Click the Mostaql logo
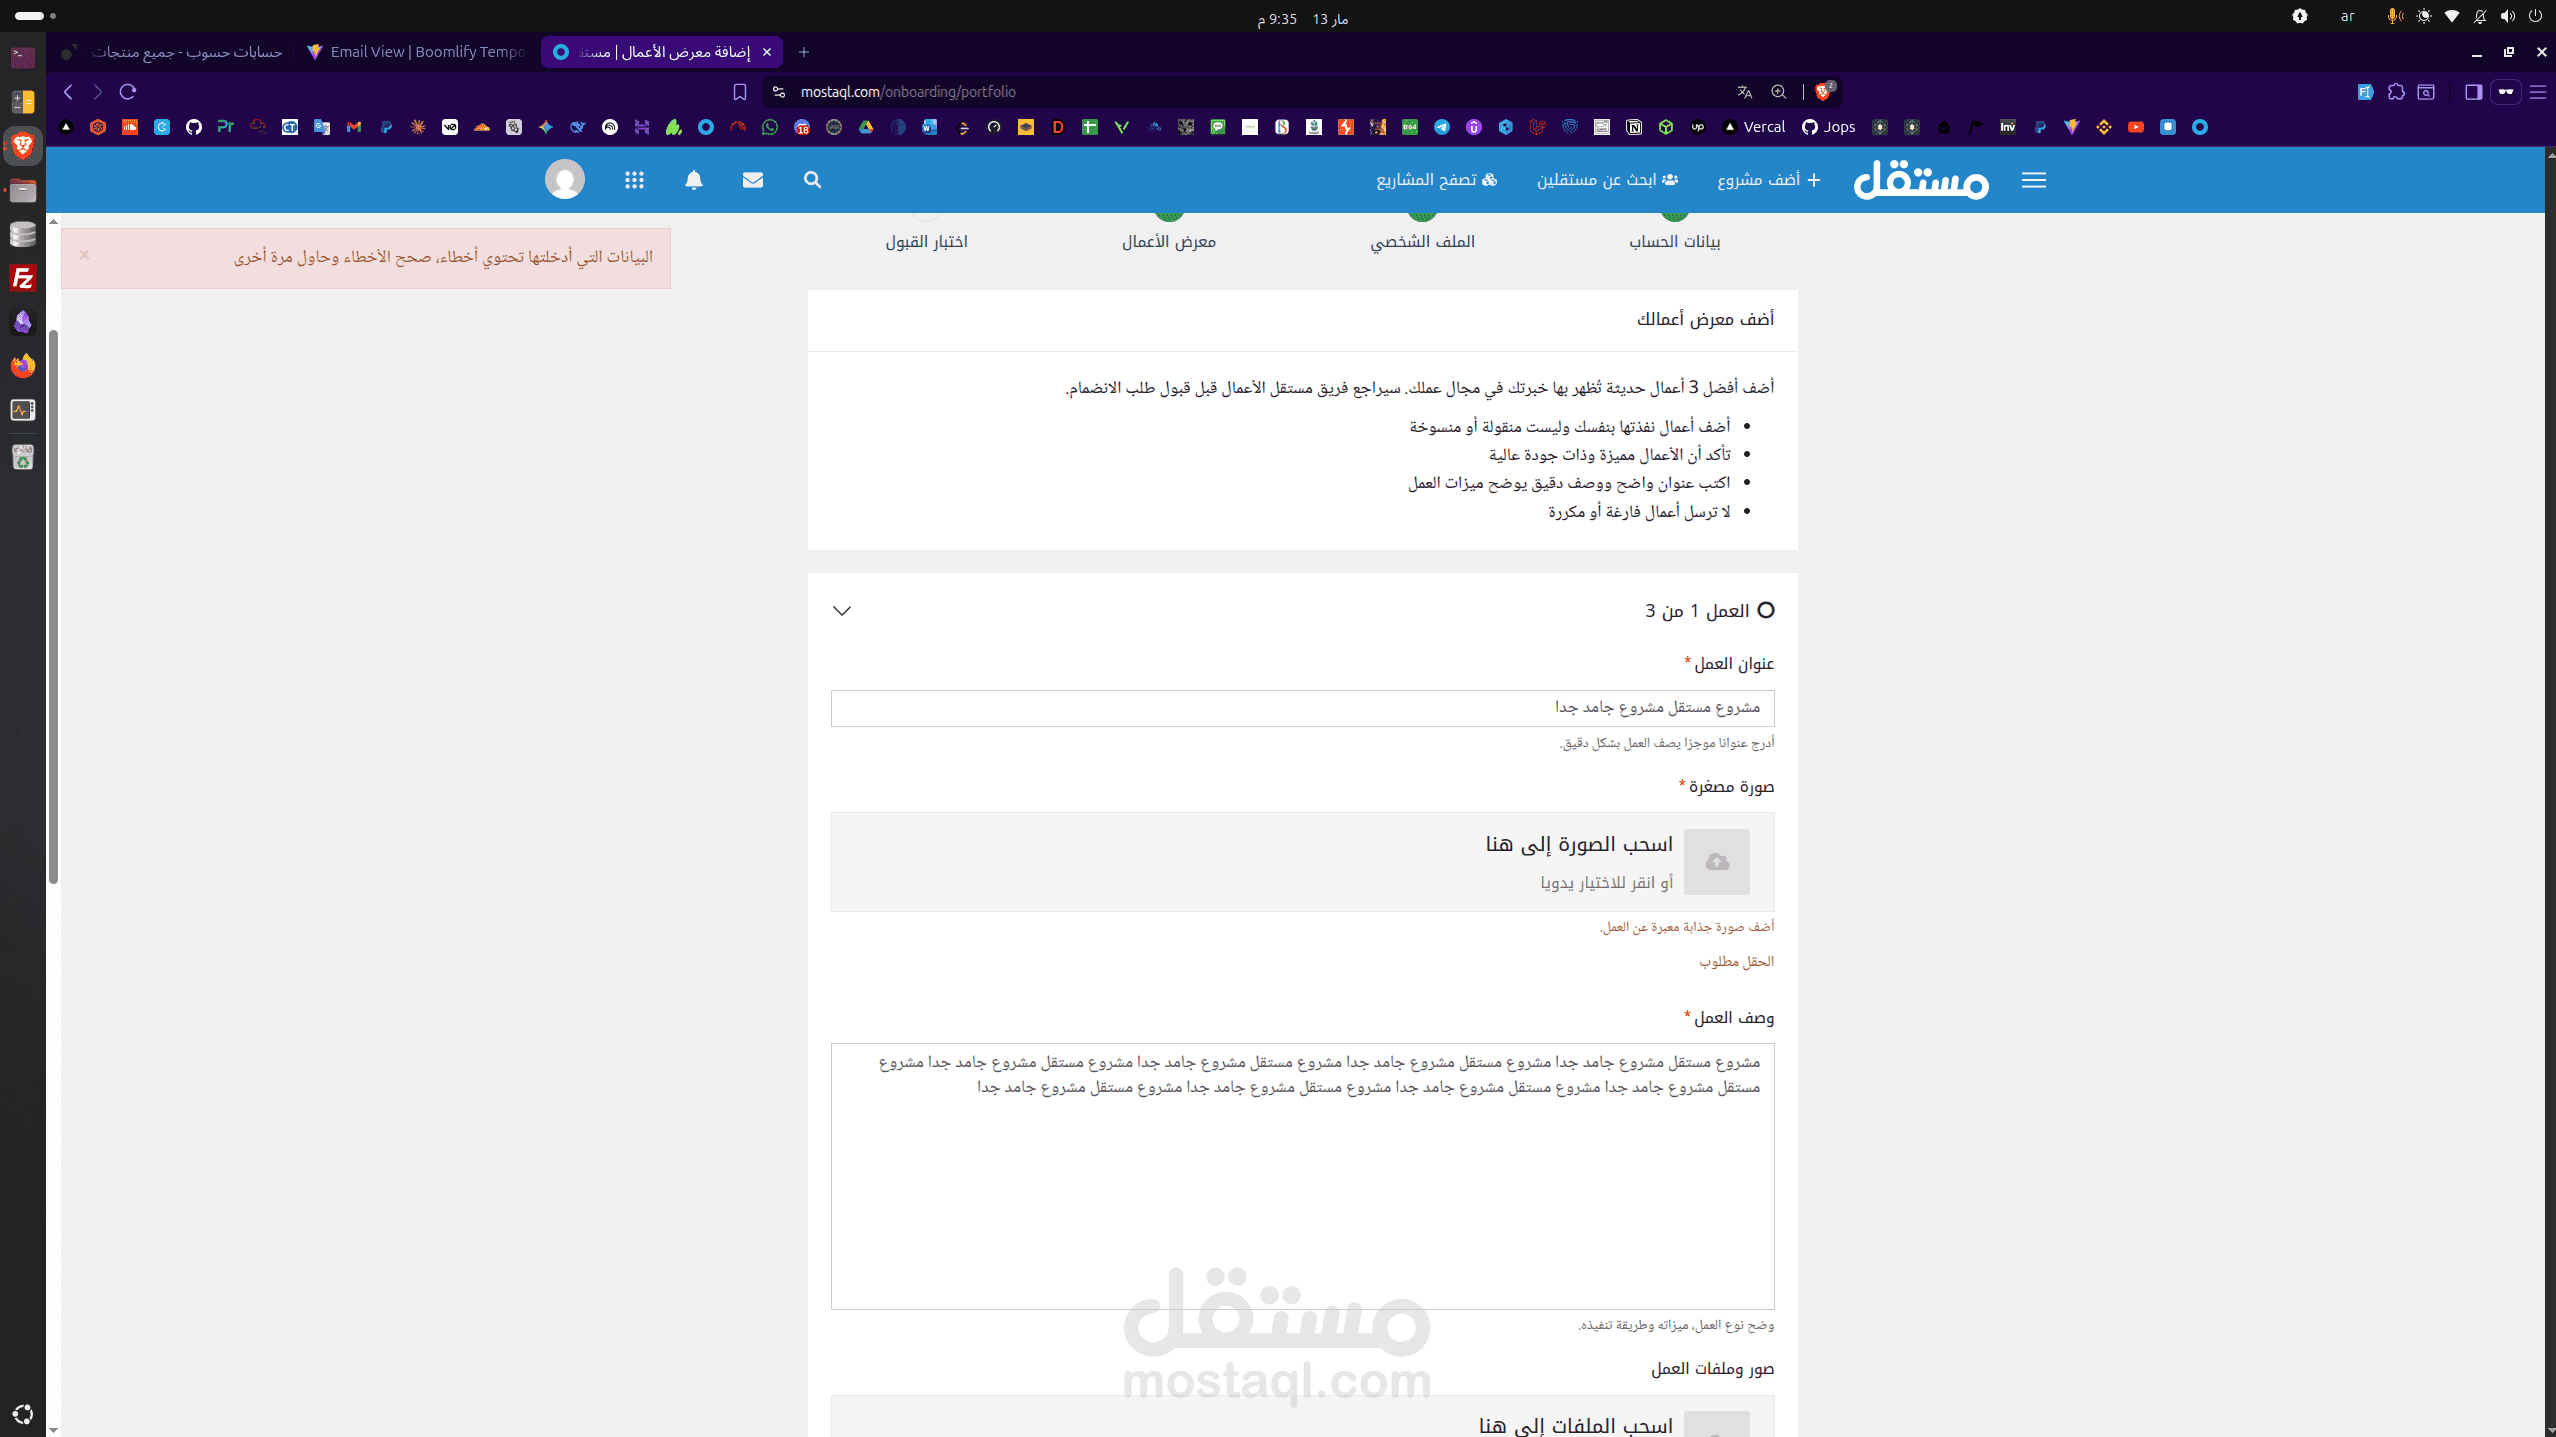Viewport: 2556px width, 1437px height. click(1921, 180)
